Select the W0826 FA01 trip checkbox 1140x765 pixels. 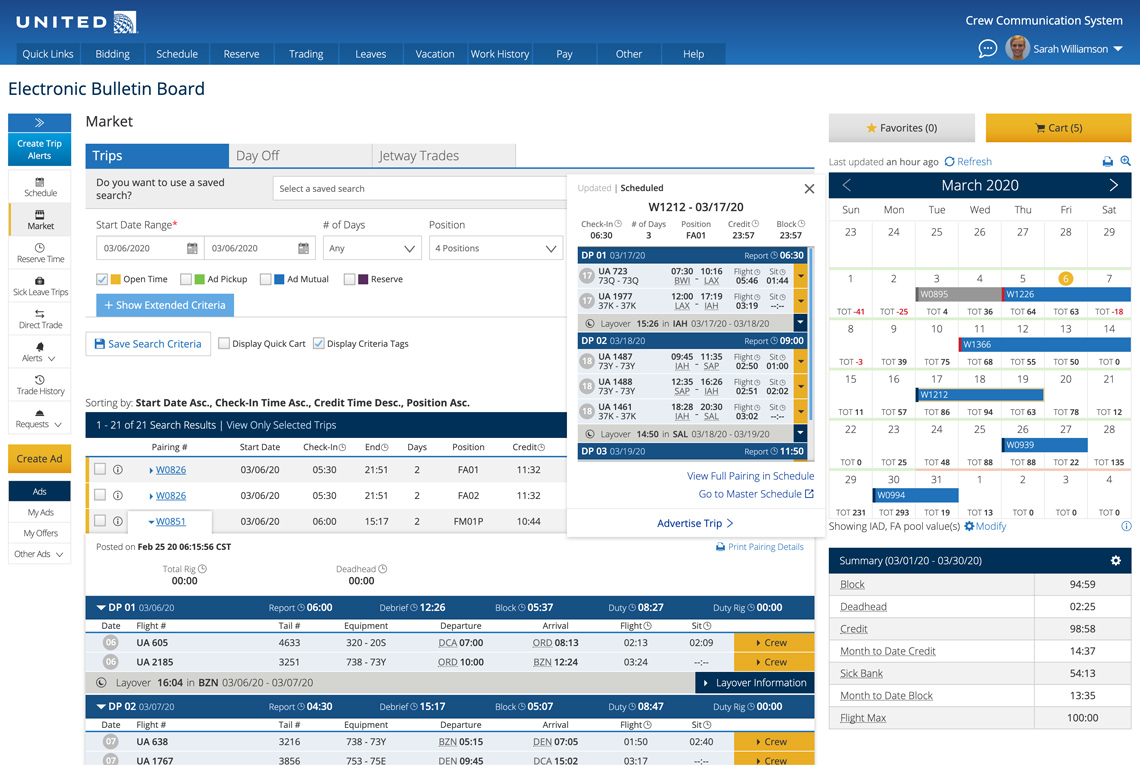[x=100, y=469]
